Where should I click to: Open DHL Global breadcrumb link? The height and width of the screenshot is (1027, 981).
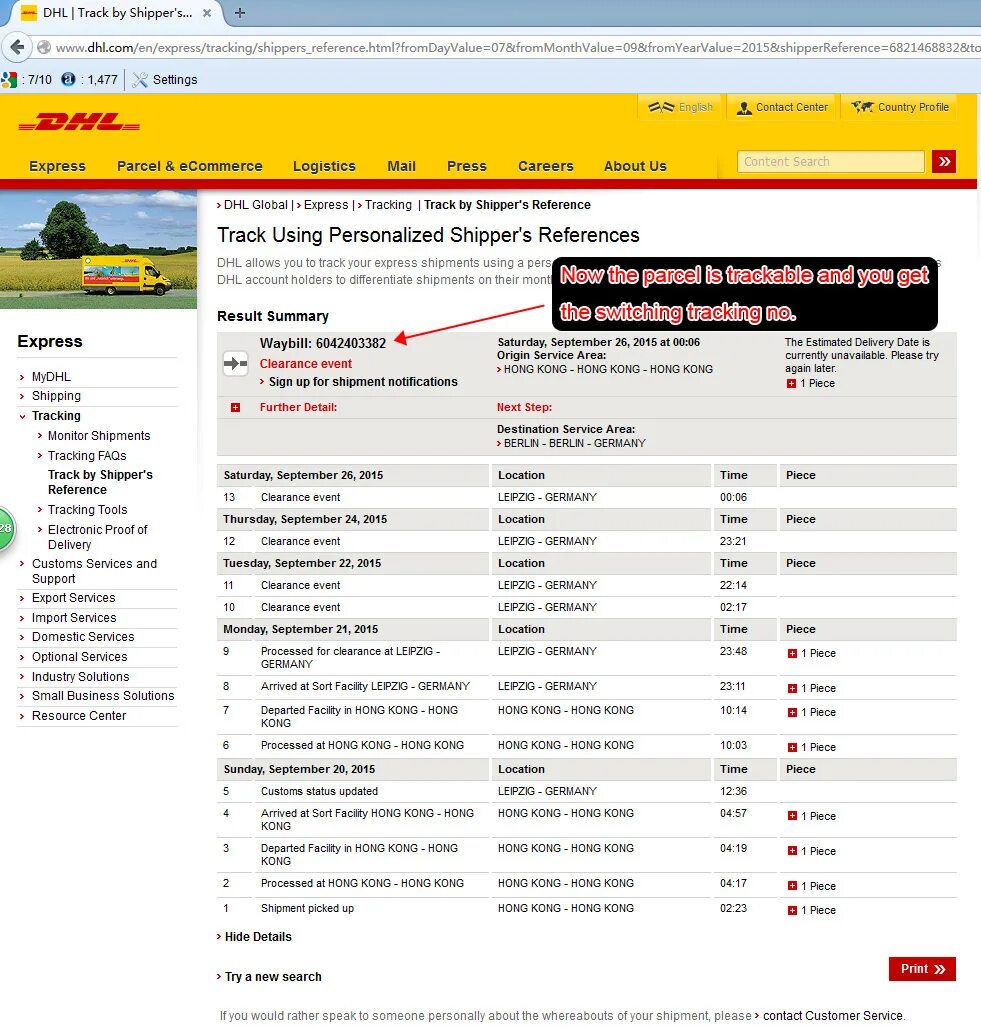[255, 205]
